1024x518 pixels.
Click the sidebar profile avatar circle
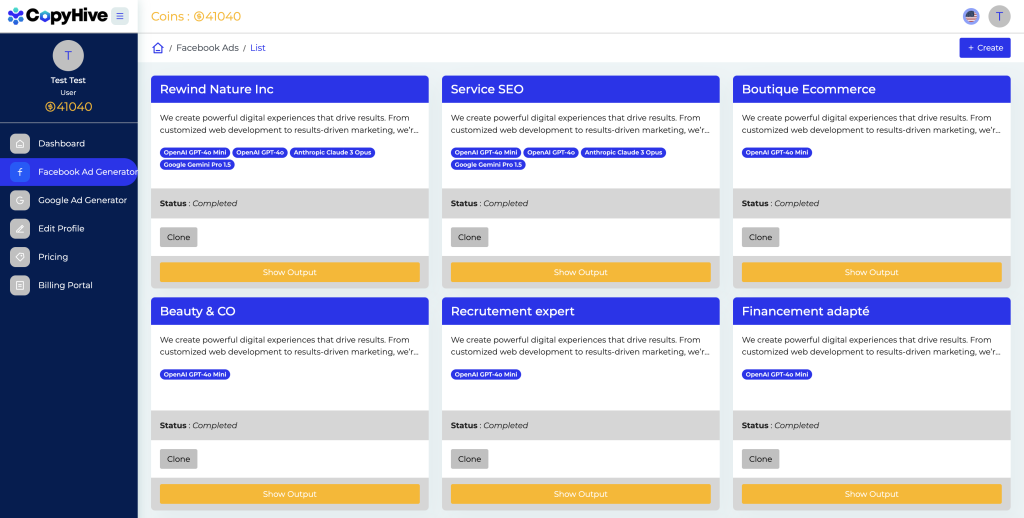click(68, 56)
